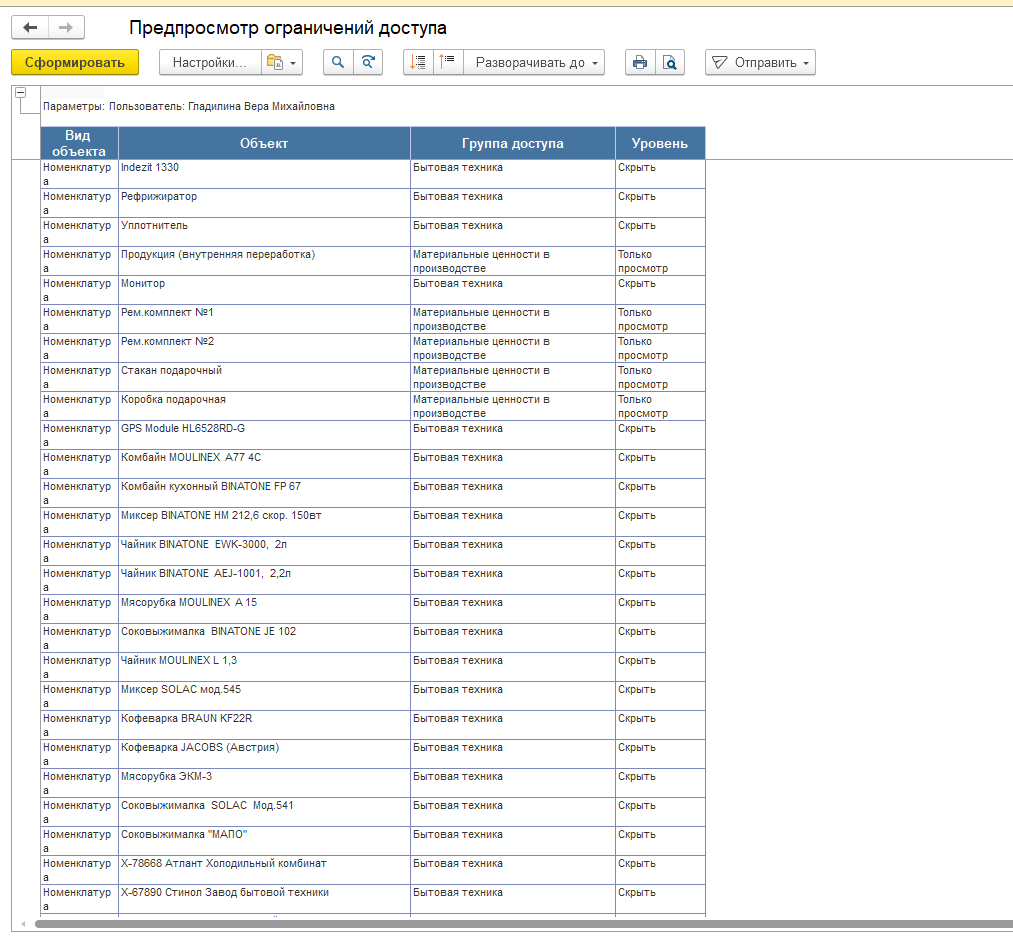Screen dimensions: 1013x942
Task: Select the Вид объекта column header
Action: click(x=79, y=143)
